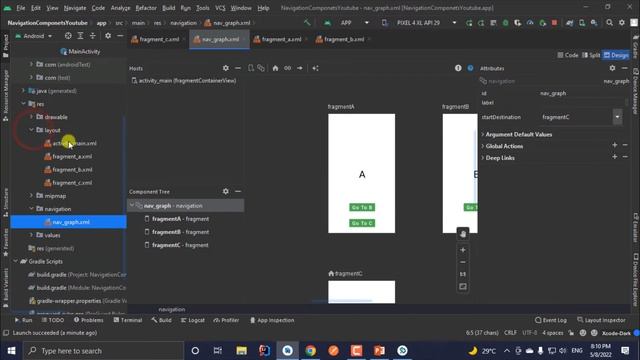This screenshot has width=640, height=360.
Task: Open Project tool window settings gear
Action: click(108, 36)
